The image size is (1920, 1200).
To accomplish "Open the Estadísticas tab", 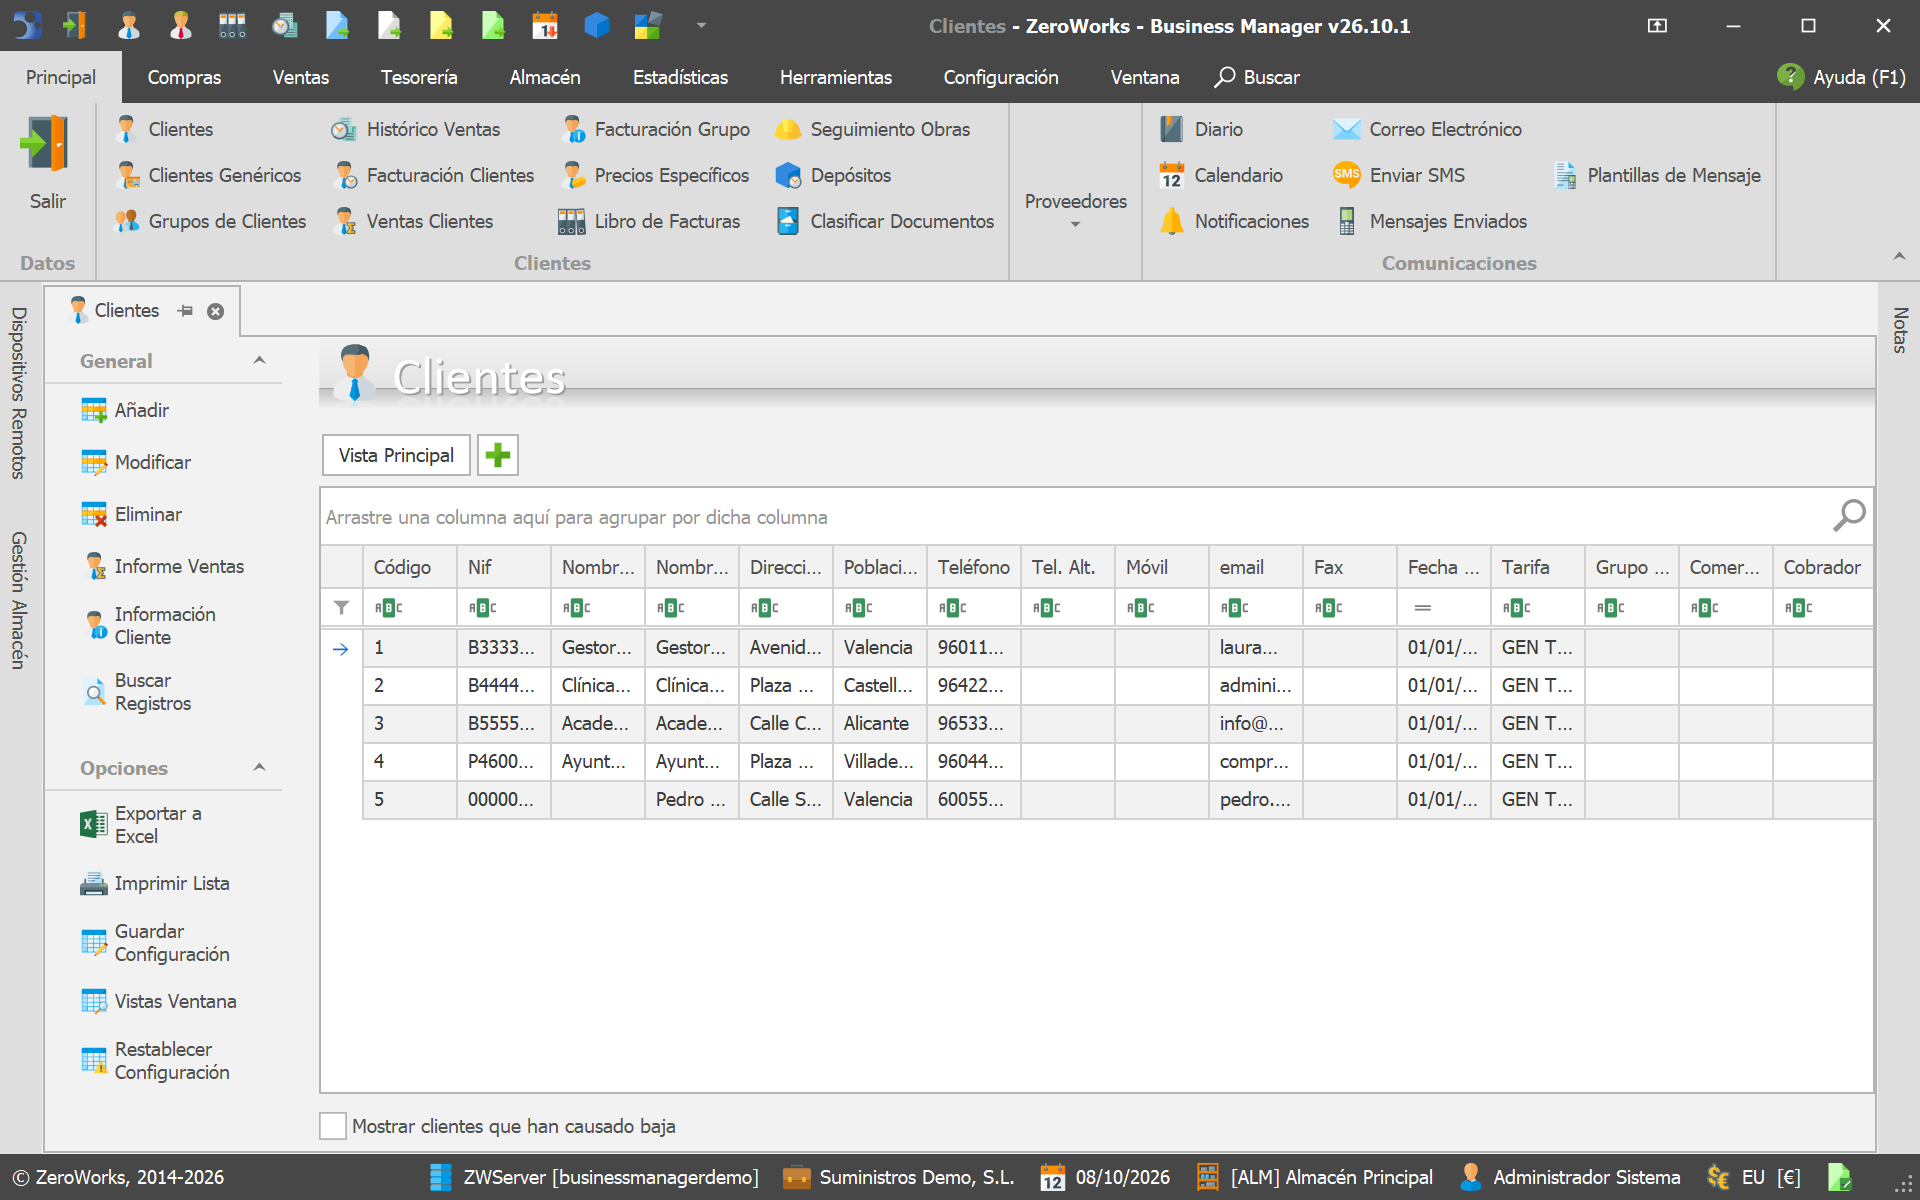I will [680, 77].
